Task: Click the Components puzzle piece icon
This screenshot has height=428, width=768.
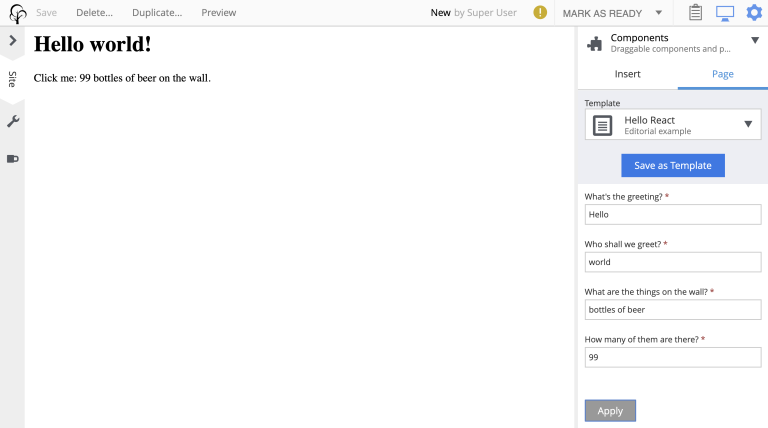Action: pyautogui.click(x=595, y=43)
